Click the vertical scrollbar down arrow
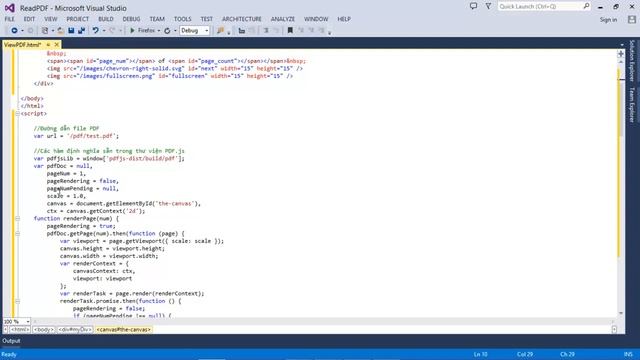Image resolution: width=640 pixels, height=360 pixels. 621,314
